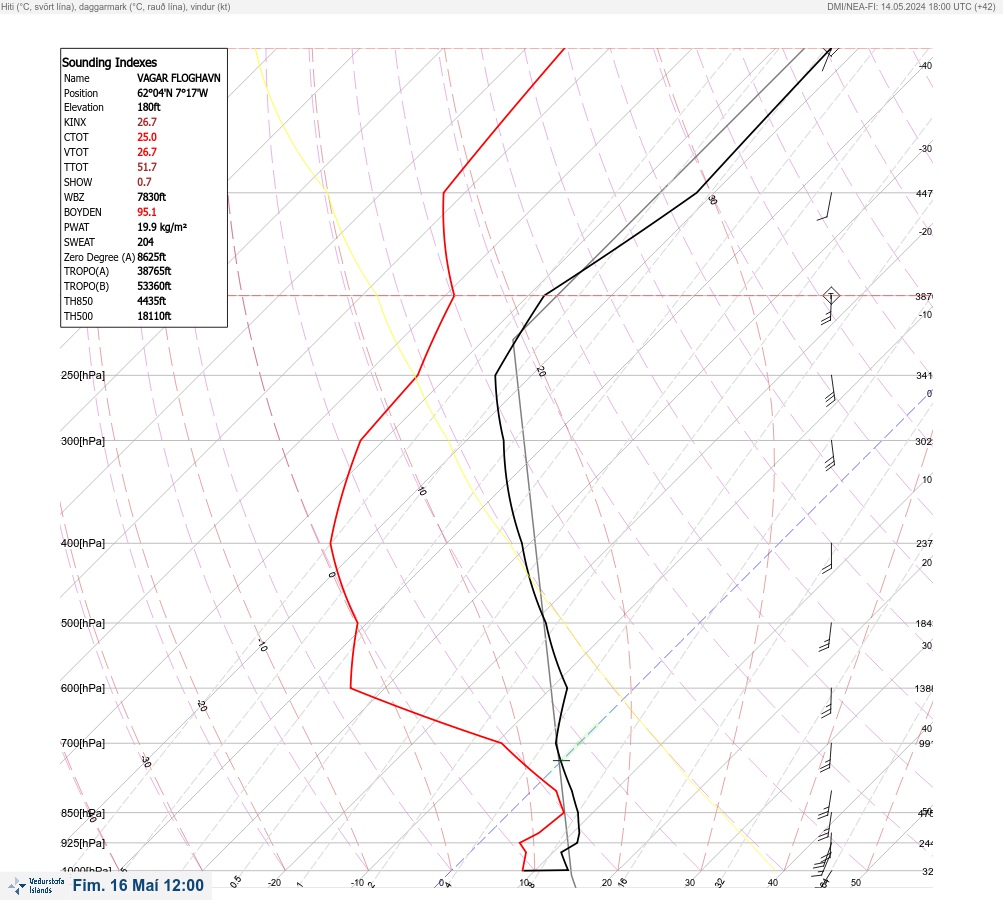The height and width of the screenshot is (900, 1003).
Task: Click the wind barb at 250 hPa
Action: pyautogui.click(x=831, y=391)
